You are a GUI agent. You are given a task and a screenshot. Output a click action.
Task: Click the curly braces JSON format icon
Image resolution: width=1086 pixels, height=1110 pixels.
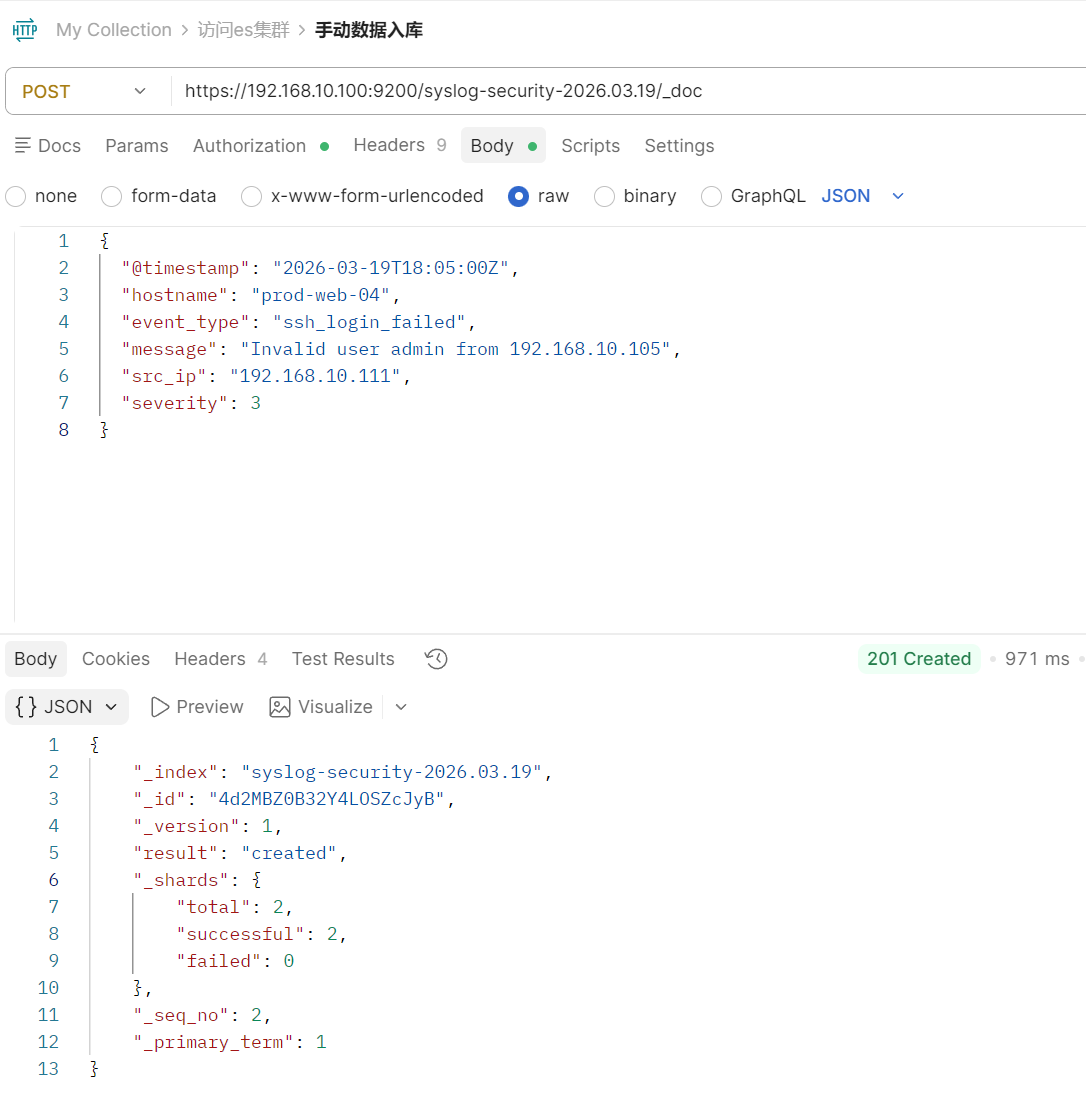27,707
